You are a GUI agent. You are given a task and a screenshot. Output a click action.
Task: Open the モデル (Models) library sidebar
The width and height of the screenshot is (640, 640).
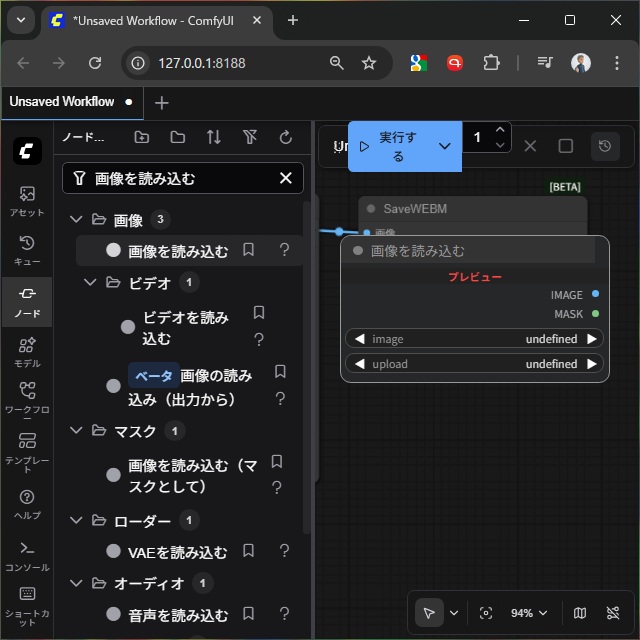[x=27, y=351]
